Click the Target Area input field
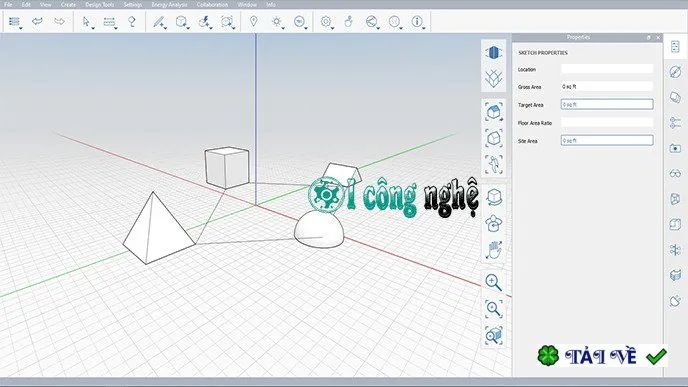This screenshot has height=387, width=688. pos(607,104)
